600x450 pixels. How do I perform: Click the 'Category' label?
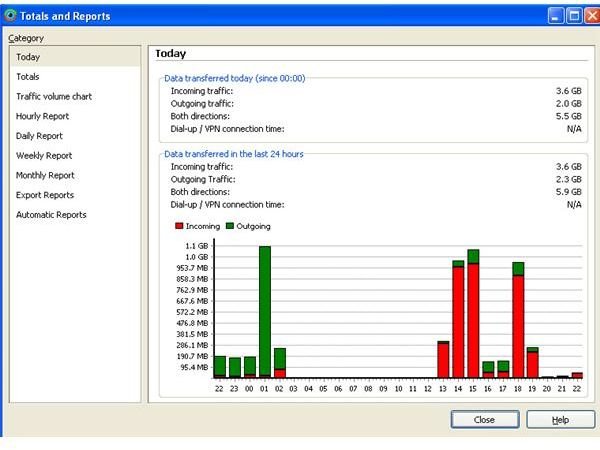click(26, 38)
